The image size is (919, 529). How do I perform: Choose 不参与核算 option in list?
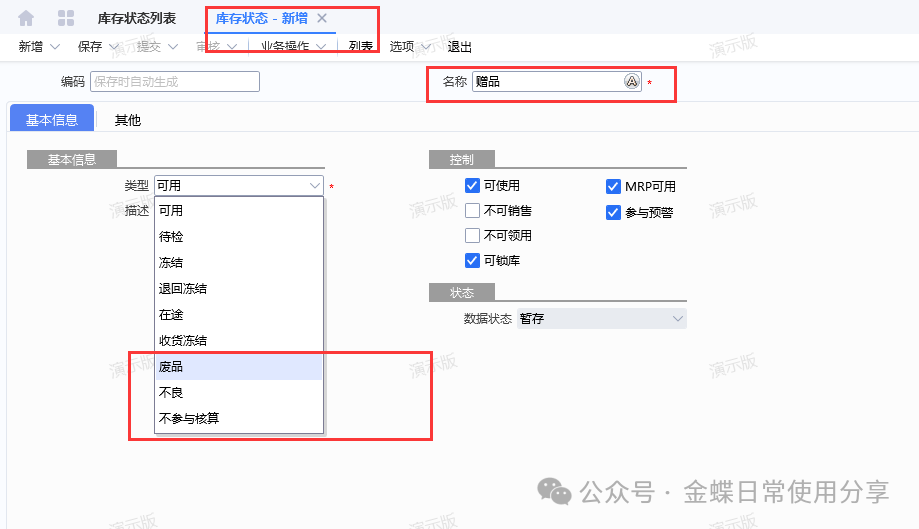[189, 419]
